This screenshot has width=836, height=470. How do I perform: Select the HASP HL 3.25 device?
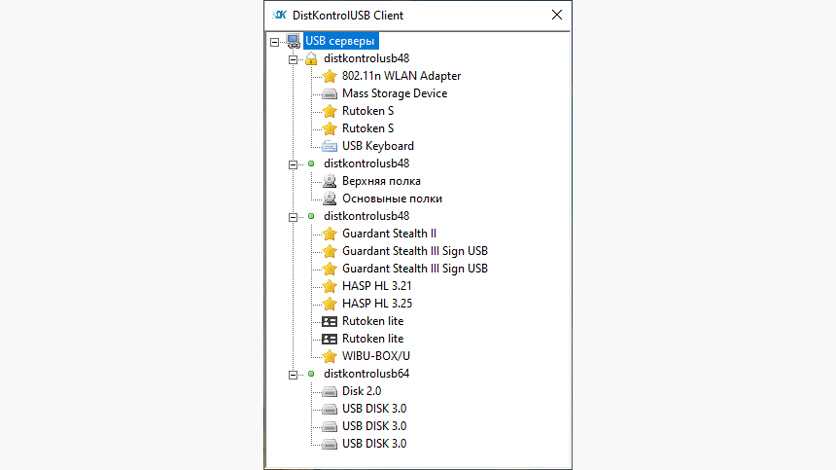(x=377, y=303)
